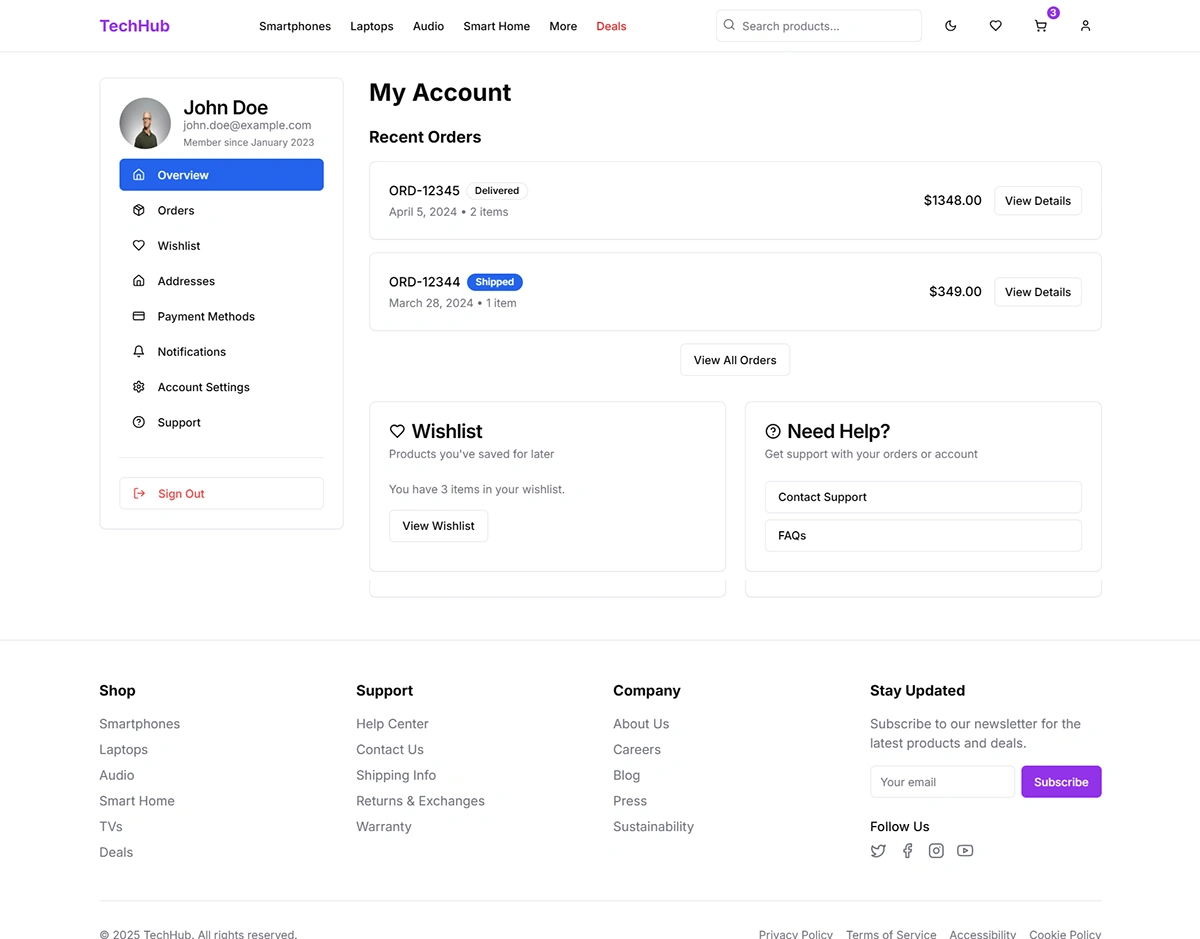This screenshot has height=939, width=1200.
Task: Select Wishlist in account sidebar
Action: click(x=221, y=245)
